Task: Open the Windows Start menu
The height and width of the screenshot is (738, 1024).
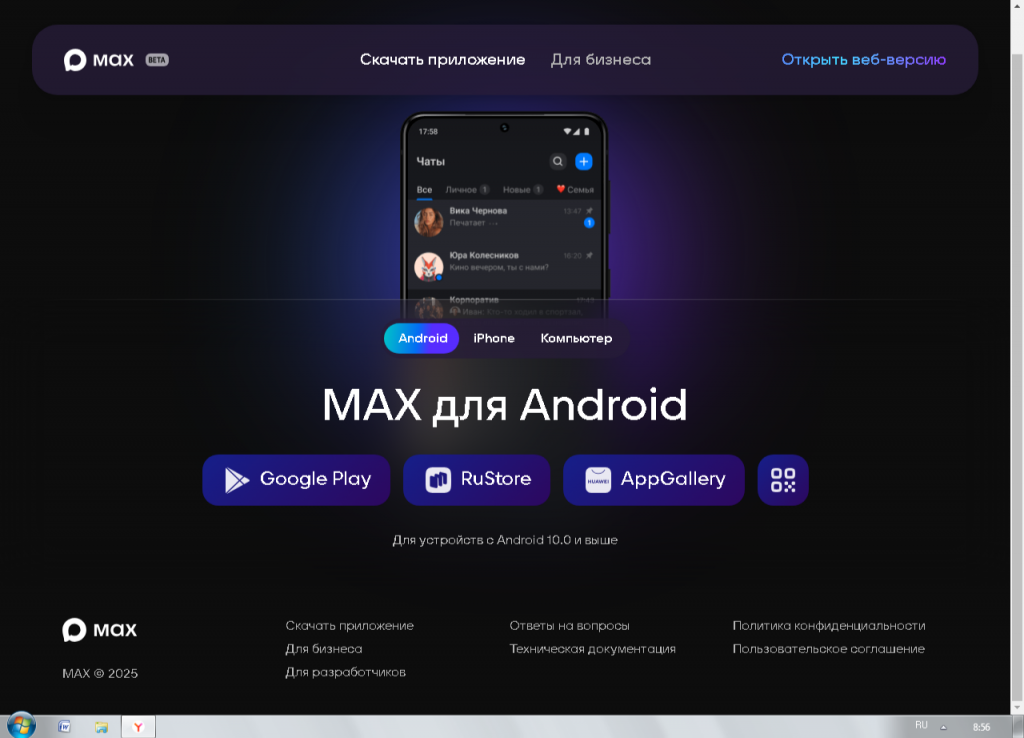Action: [20, 725]
